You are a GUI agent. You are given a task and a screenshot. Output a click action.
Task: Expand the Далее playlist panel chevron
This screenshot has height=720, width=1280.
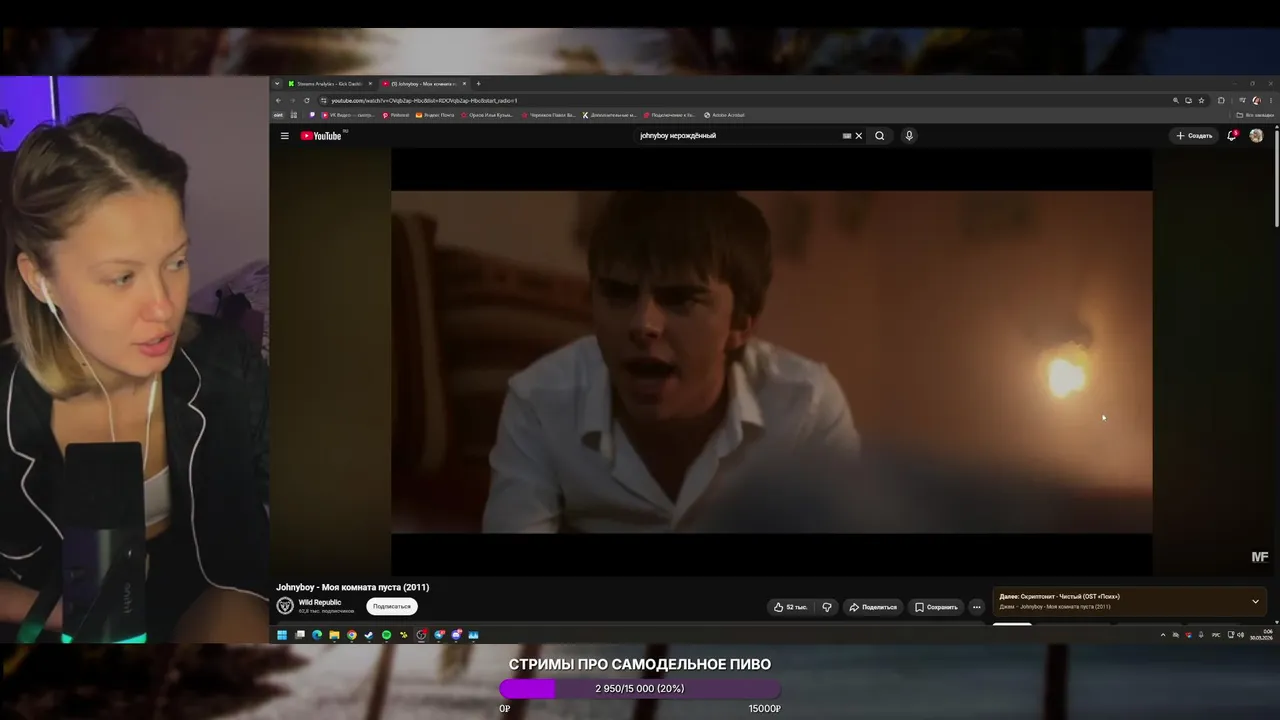1255,602
